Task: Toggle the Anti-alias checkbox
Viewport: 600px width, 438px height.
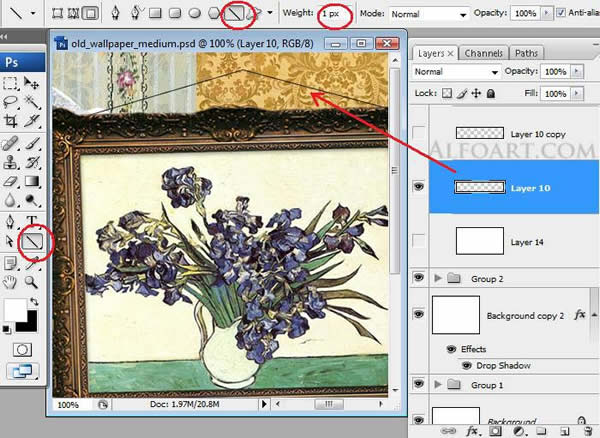Action: (x=561, y=13)
